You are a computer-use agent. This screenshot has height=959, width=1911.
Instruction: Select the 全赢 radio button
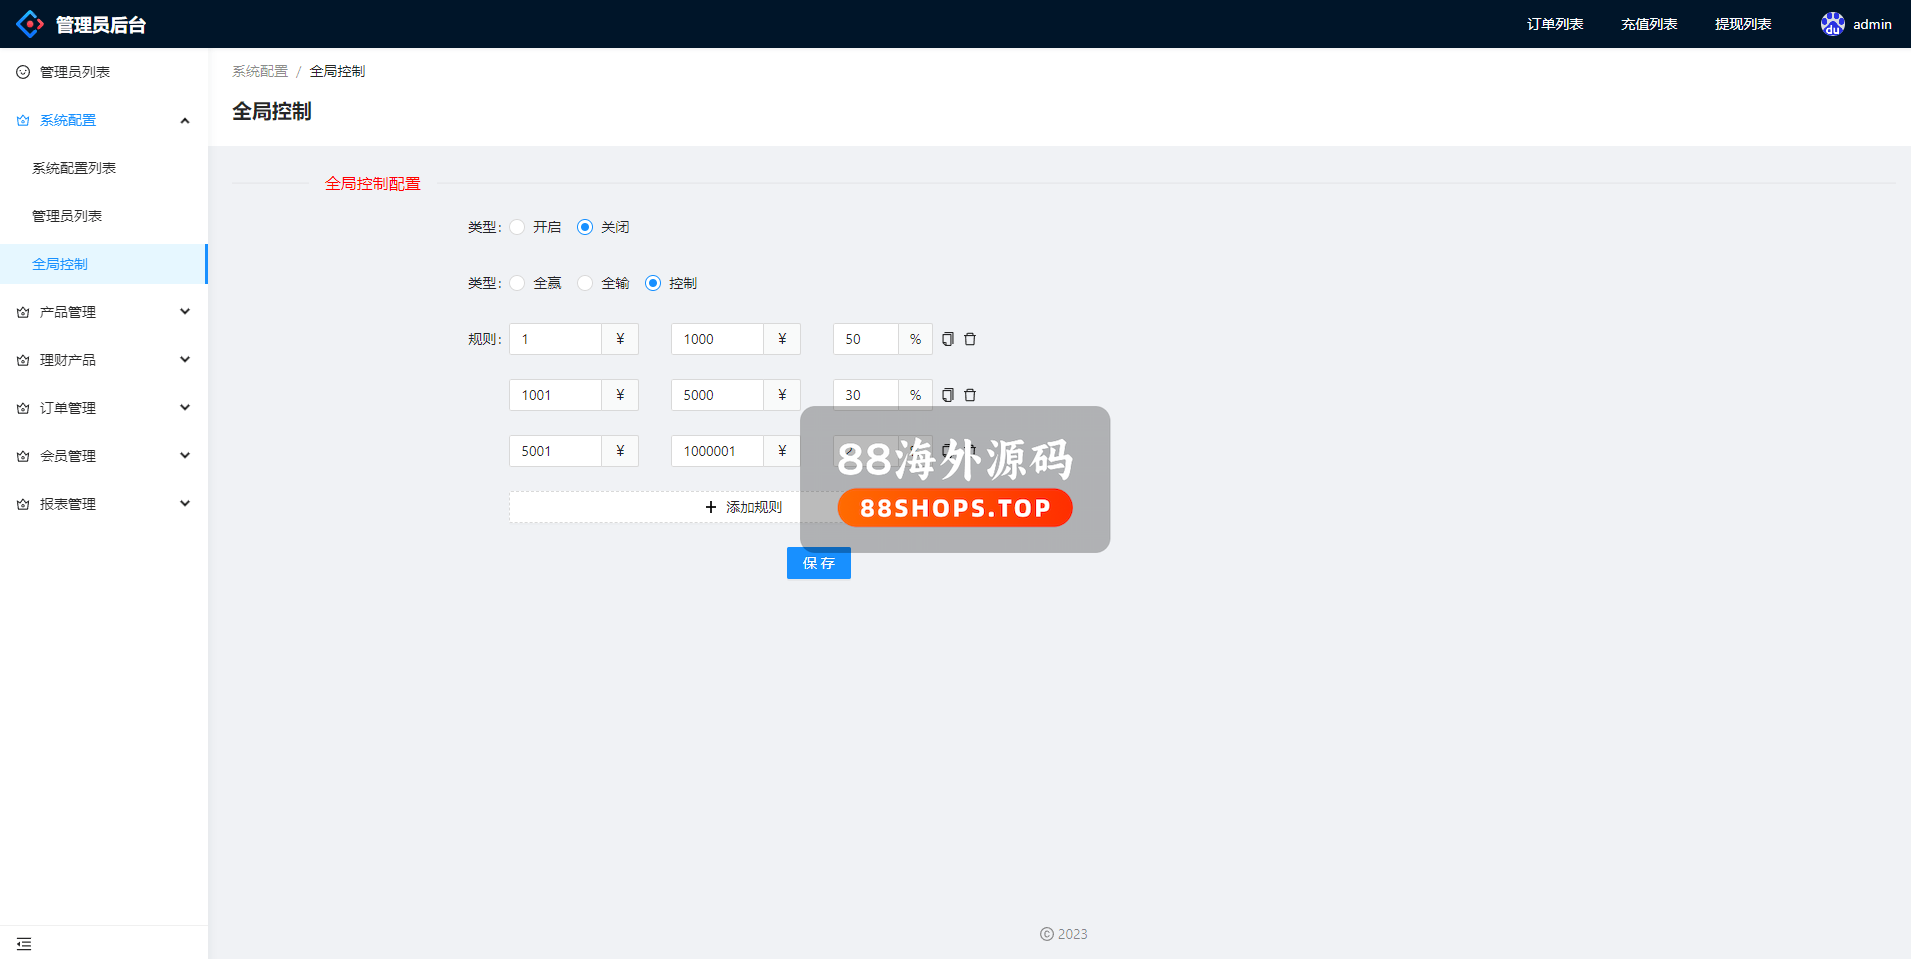click(517, 283)
